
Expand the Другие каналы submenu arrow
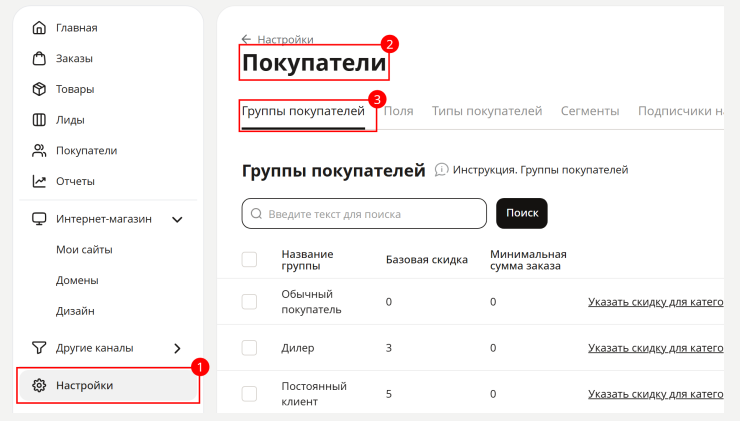click(177, 348)
